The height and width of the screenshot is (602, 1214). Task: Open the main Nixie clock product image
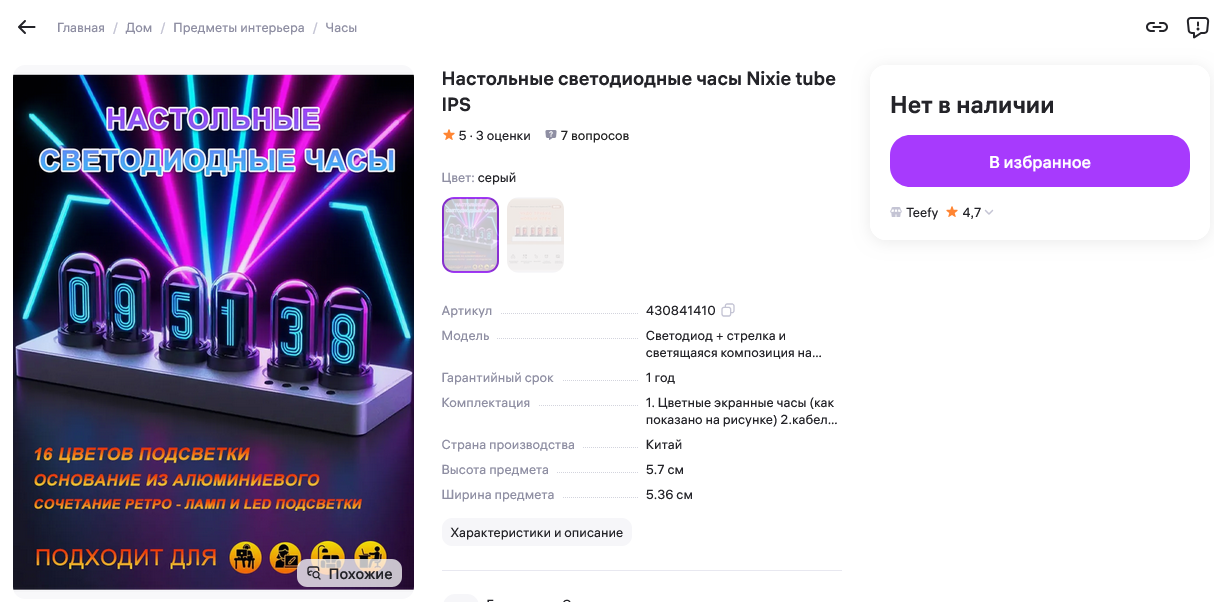coord(213,332)
